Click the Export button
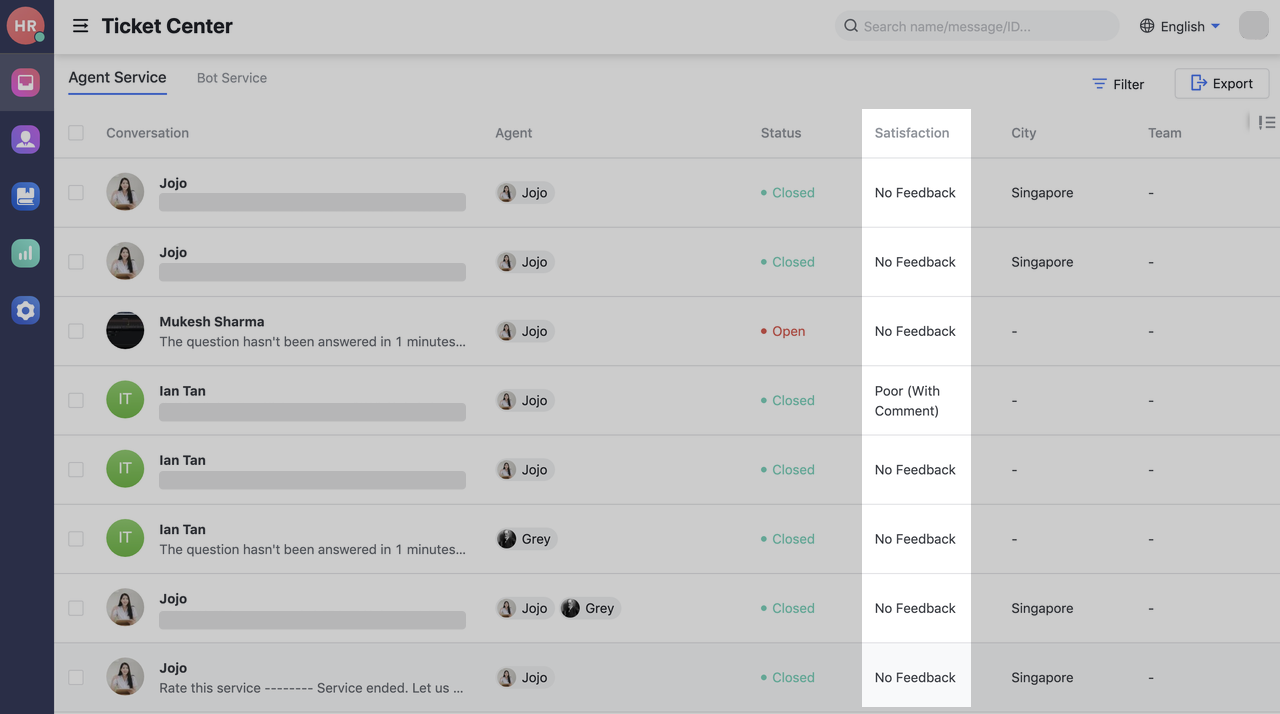 [1221, 84]
